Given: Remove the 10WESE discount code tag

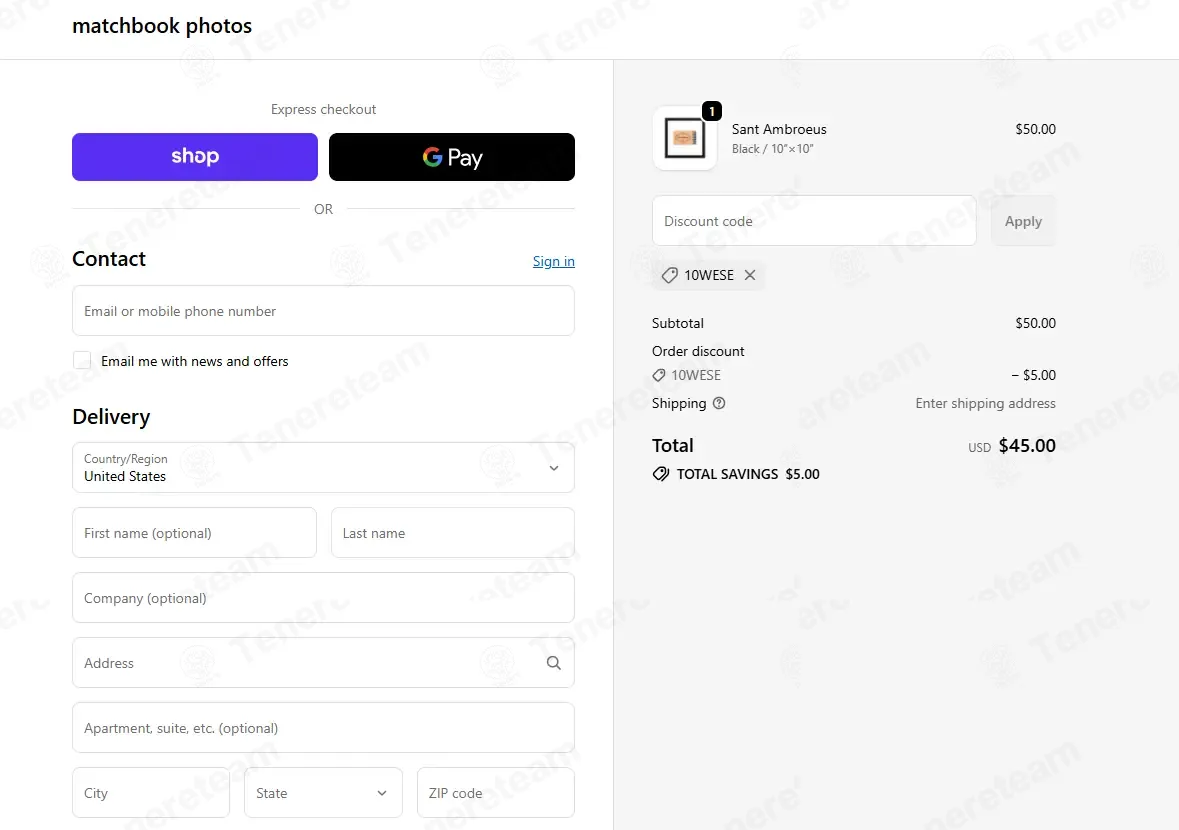Looking at the screenshot, I should point(750,275).
